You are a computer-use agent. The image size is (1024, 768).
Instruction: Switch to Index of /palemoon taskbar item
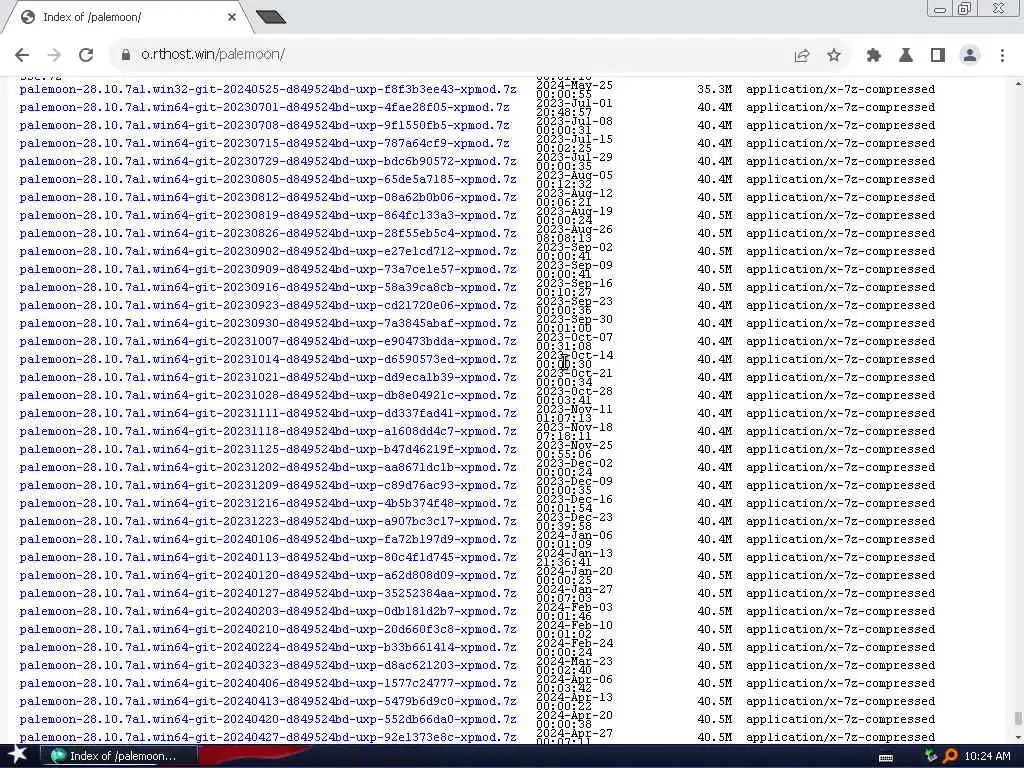click(x=119, y=756)
